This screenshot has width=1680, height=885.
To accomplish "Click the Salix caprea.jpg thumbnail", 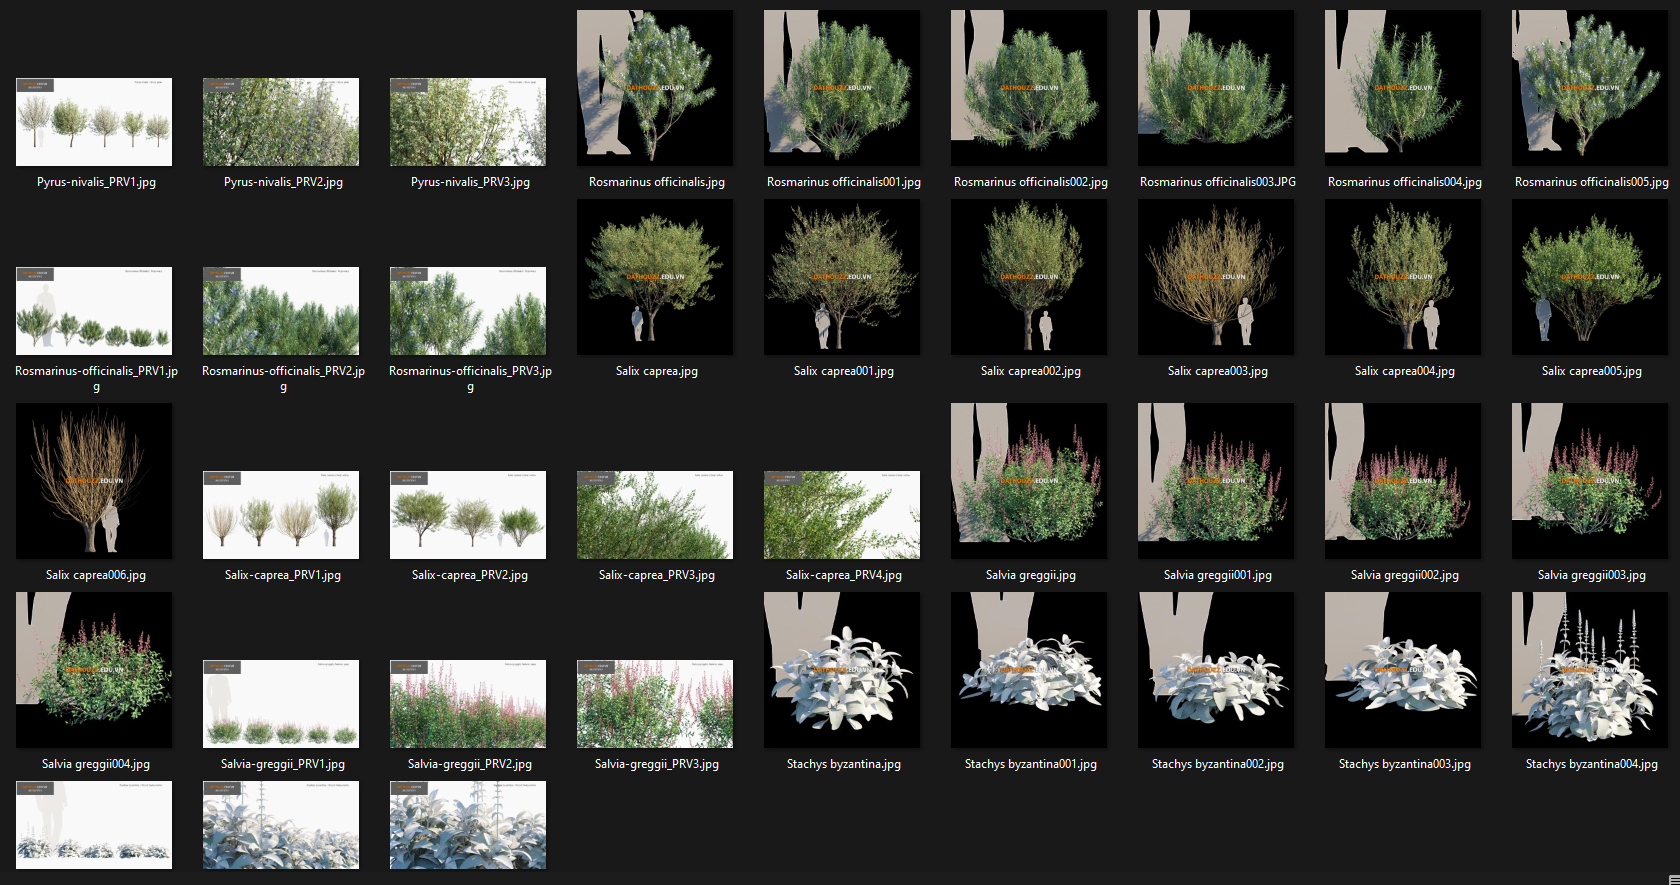I will pos(655,277).
